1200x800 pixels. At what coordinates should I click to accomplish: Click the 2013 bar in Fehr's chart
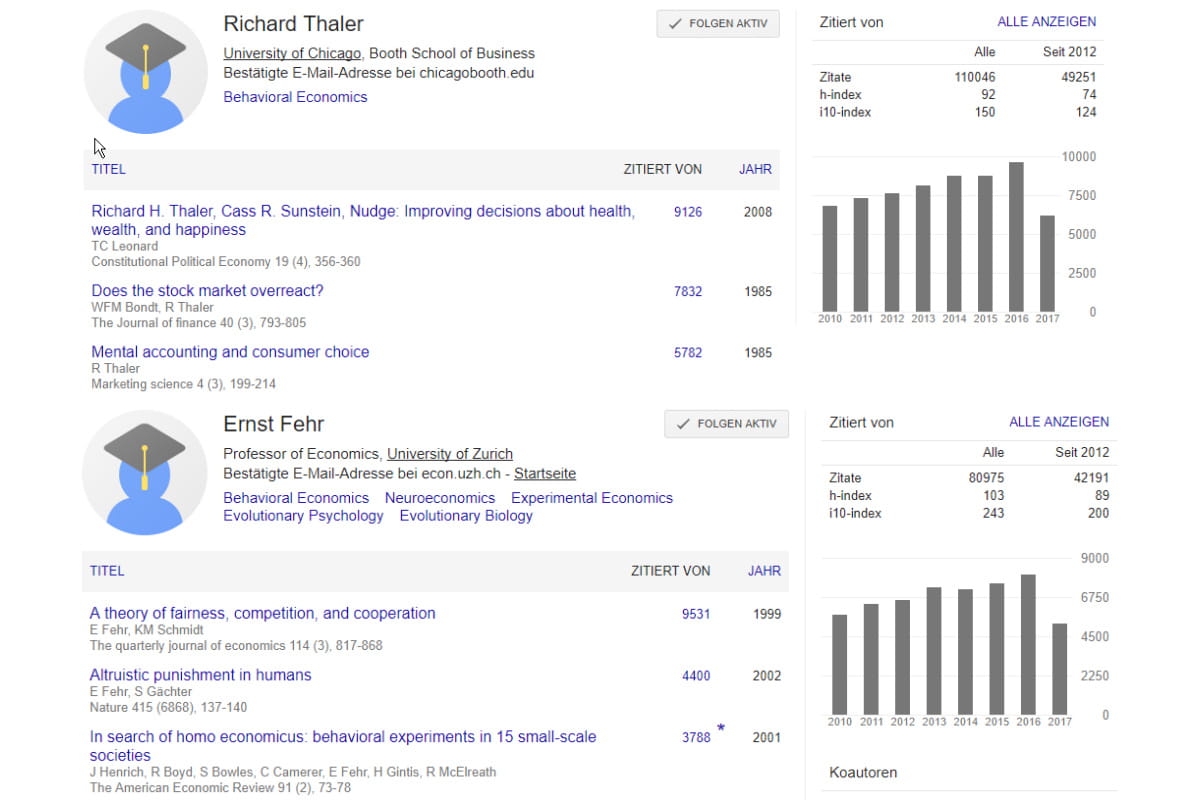click(934, 651)
